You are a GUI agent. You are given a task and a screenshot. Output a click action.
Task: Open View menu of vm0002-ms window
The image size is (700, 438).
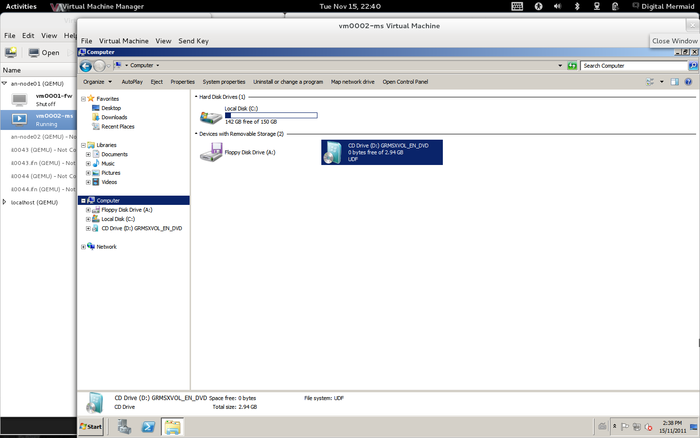[163, 41]
